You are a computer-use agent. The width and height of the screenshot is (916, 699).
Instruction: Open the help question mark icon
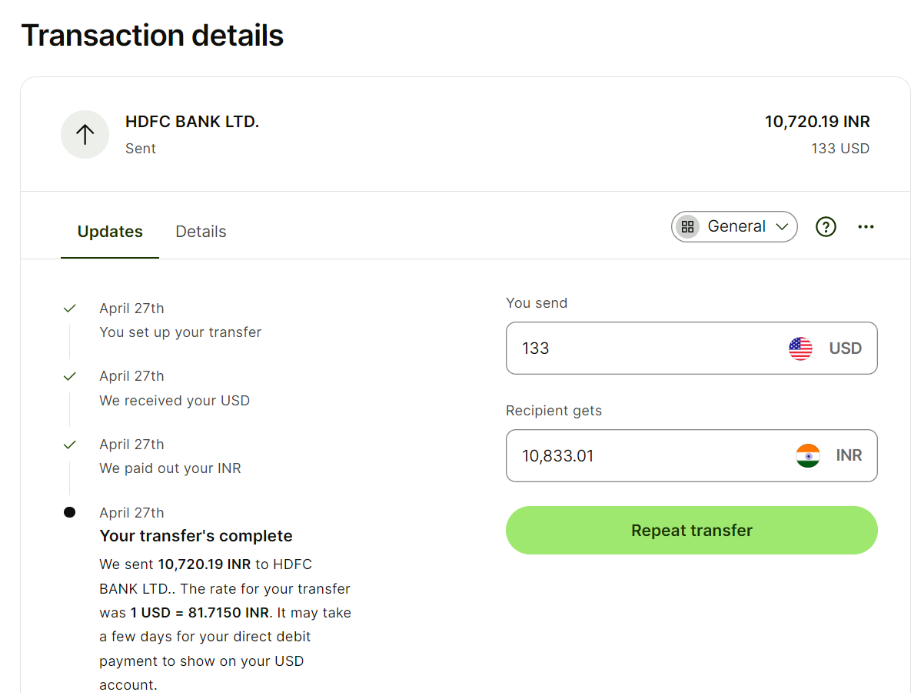pyautogui.click(x=825, y=227)
